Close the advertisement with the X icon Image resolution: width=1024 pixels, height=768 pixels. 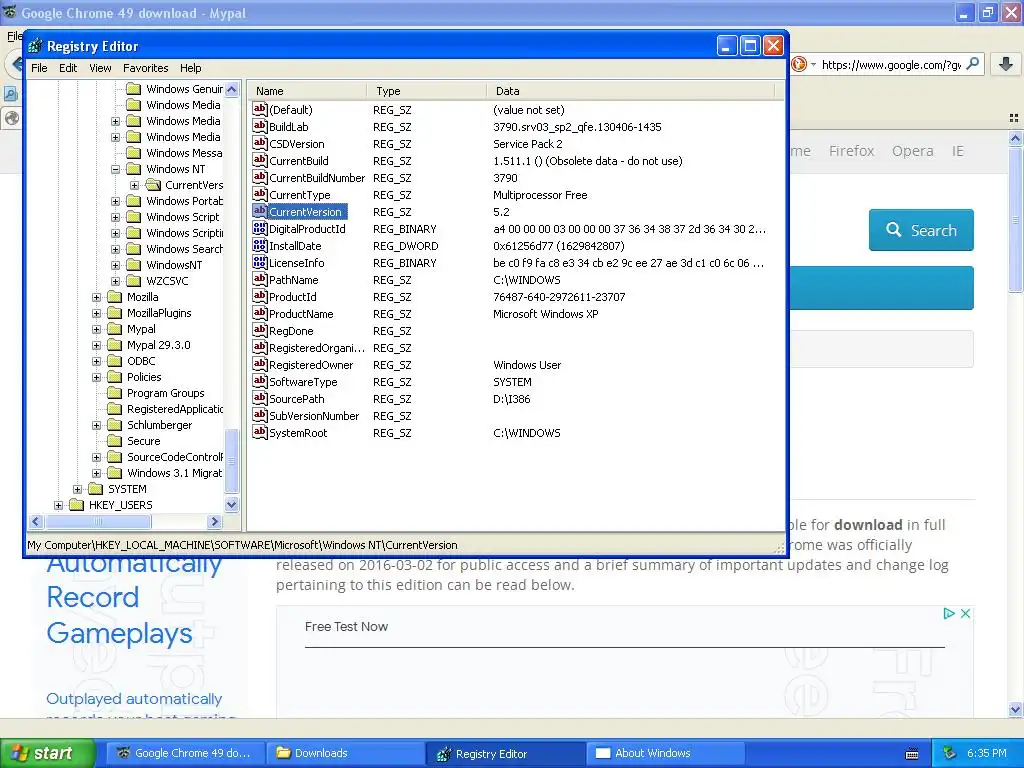pos(965,613)
